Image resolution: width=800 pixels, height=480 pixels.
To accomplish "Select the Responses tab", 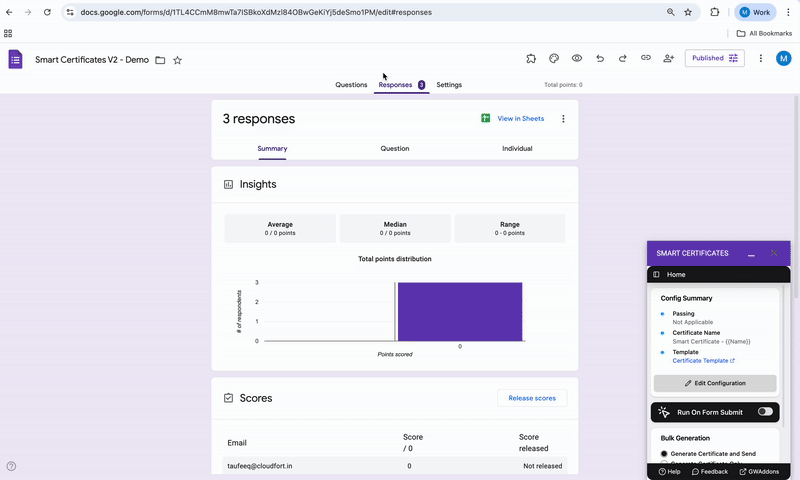I will [x=402, y=85].
